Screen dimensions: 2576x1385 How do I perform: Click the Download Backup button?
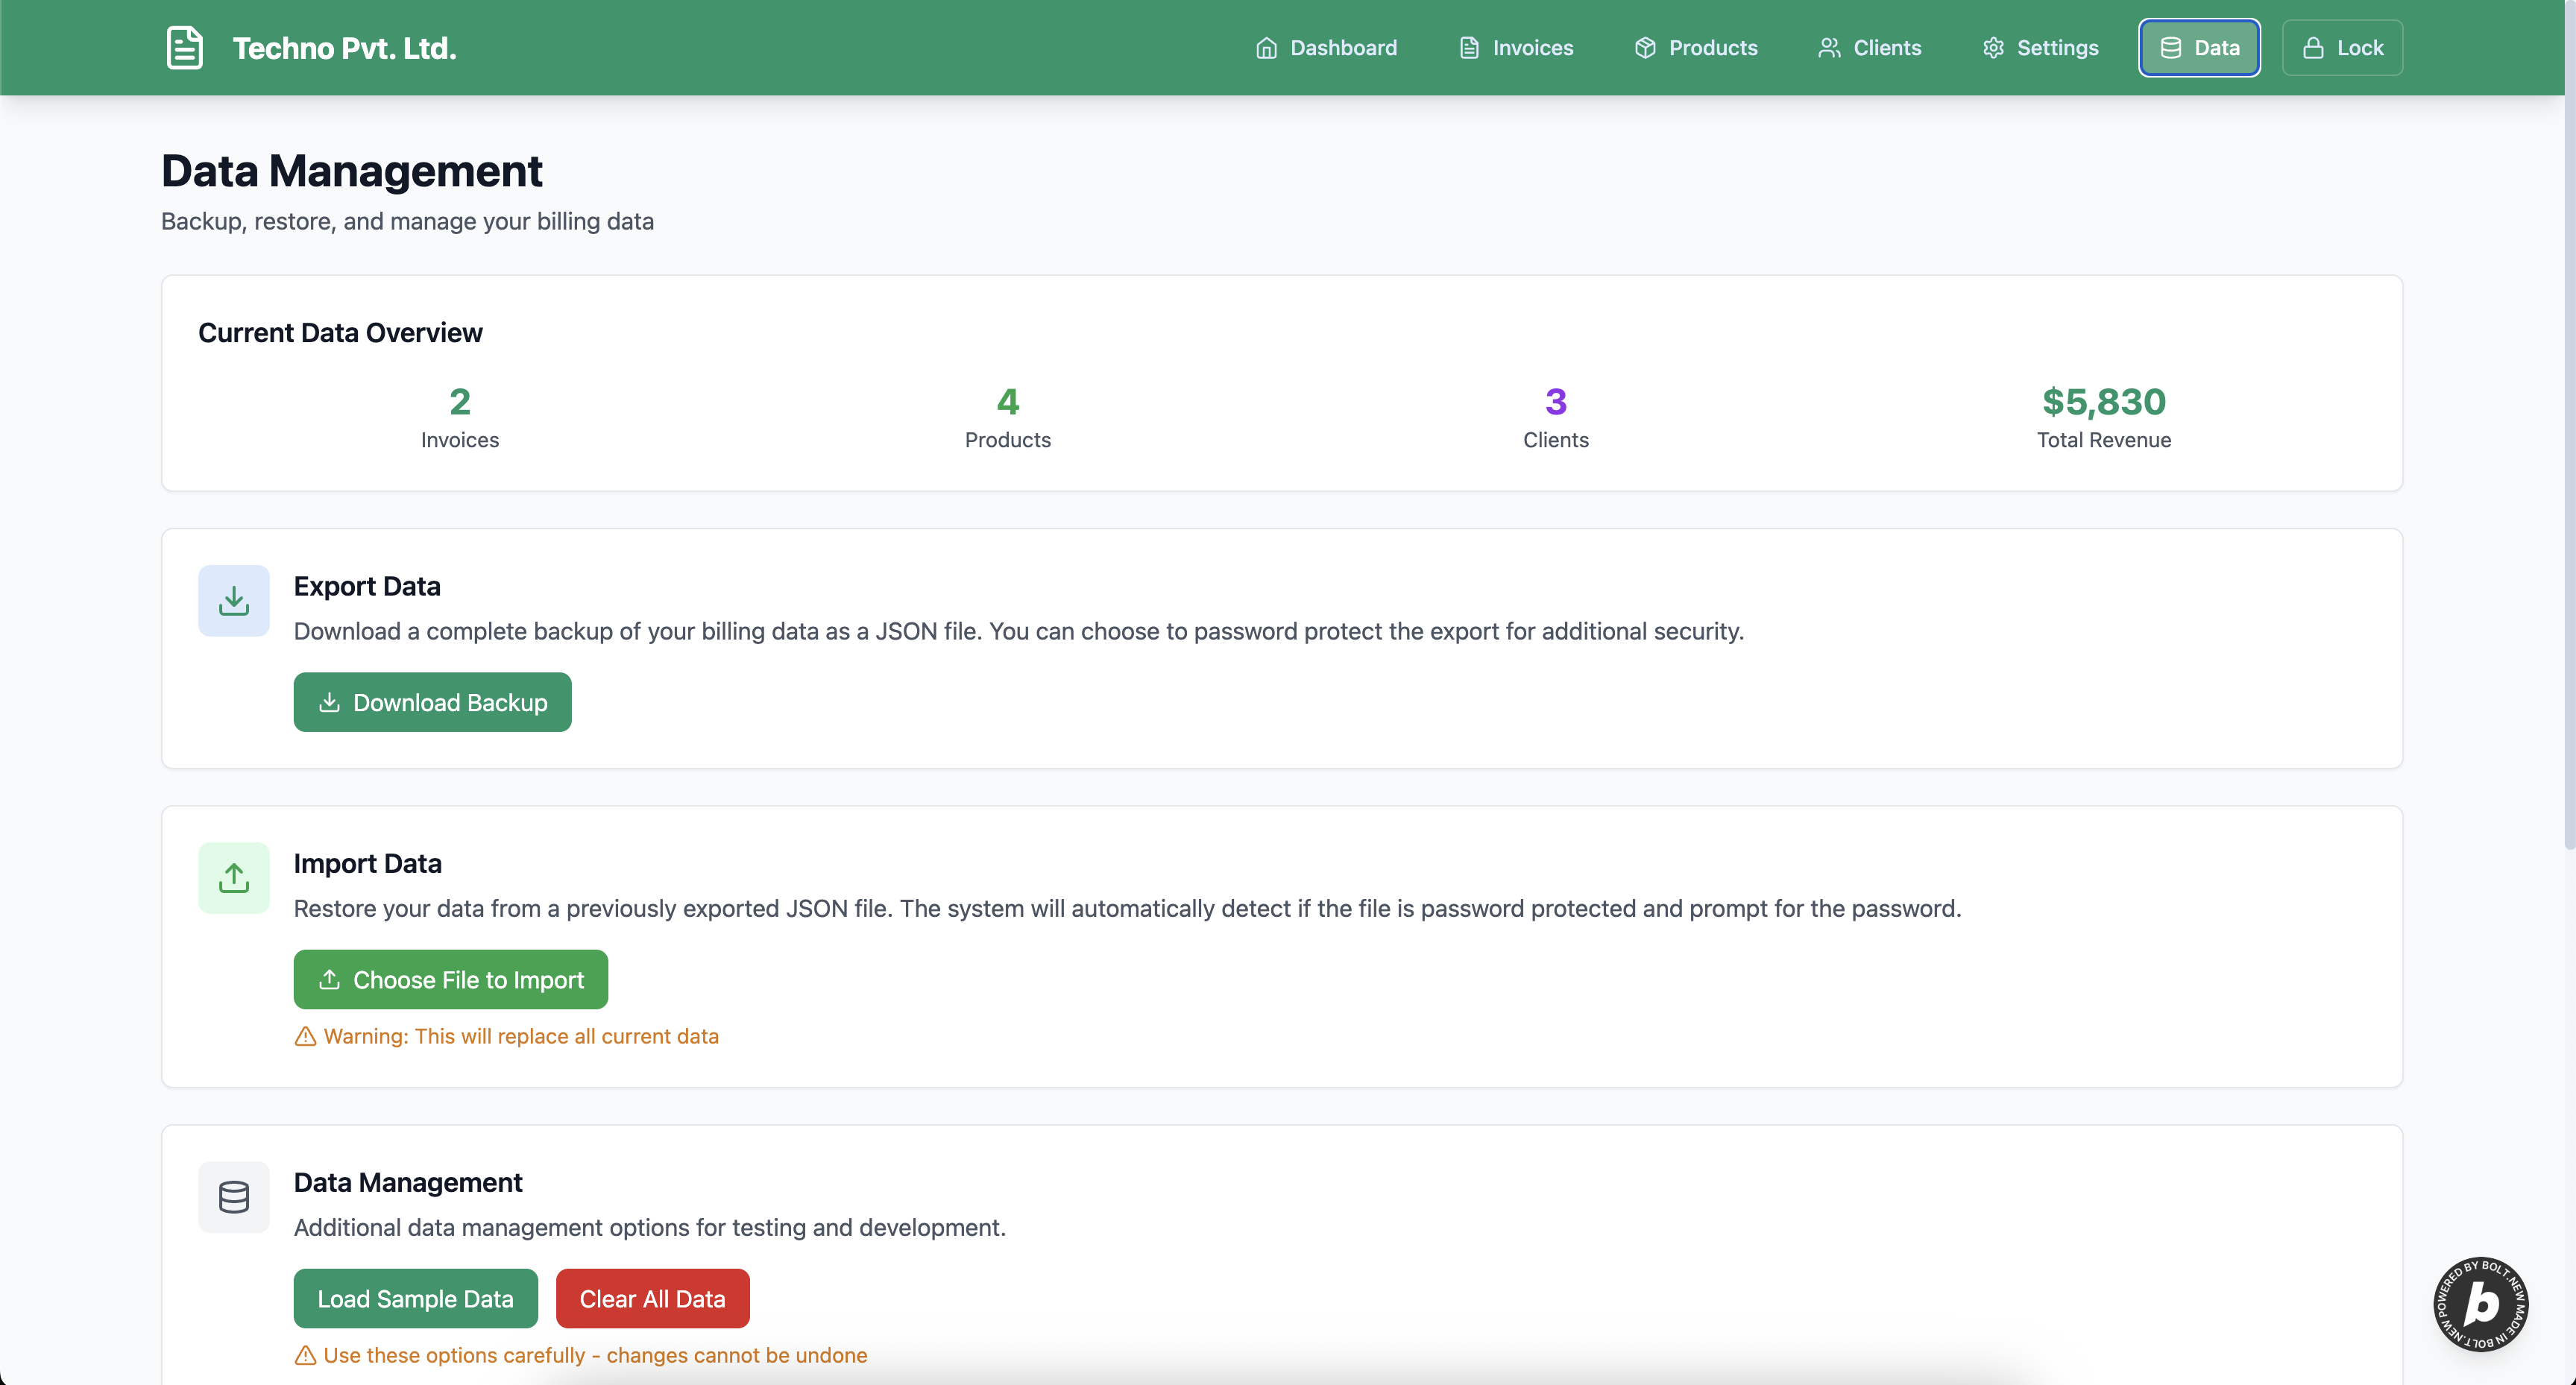pyautogui.click(x=432, y=702)
